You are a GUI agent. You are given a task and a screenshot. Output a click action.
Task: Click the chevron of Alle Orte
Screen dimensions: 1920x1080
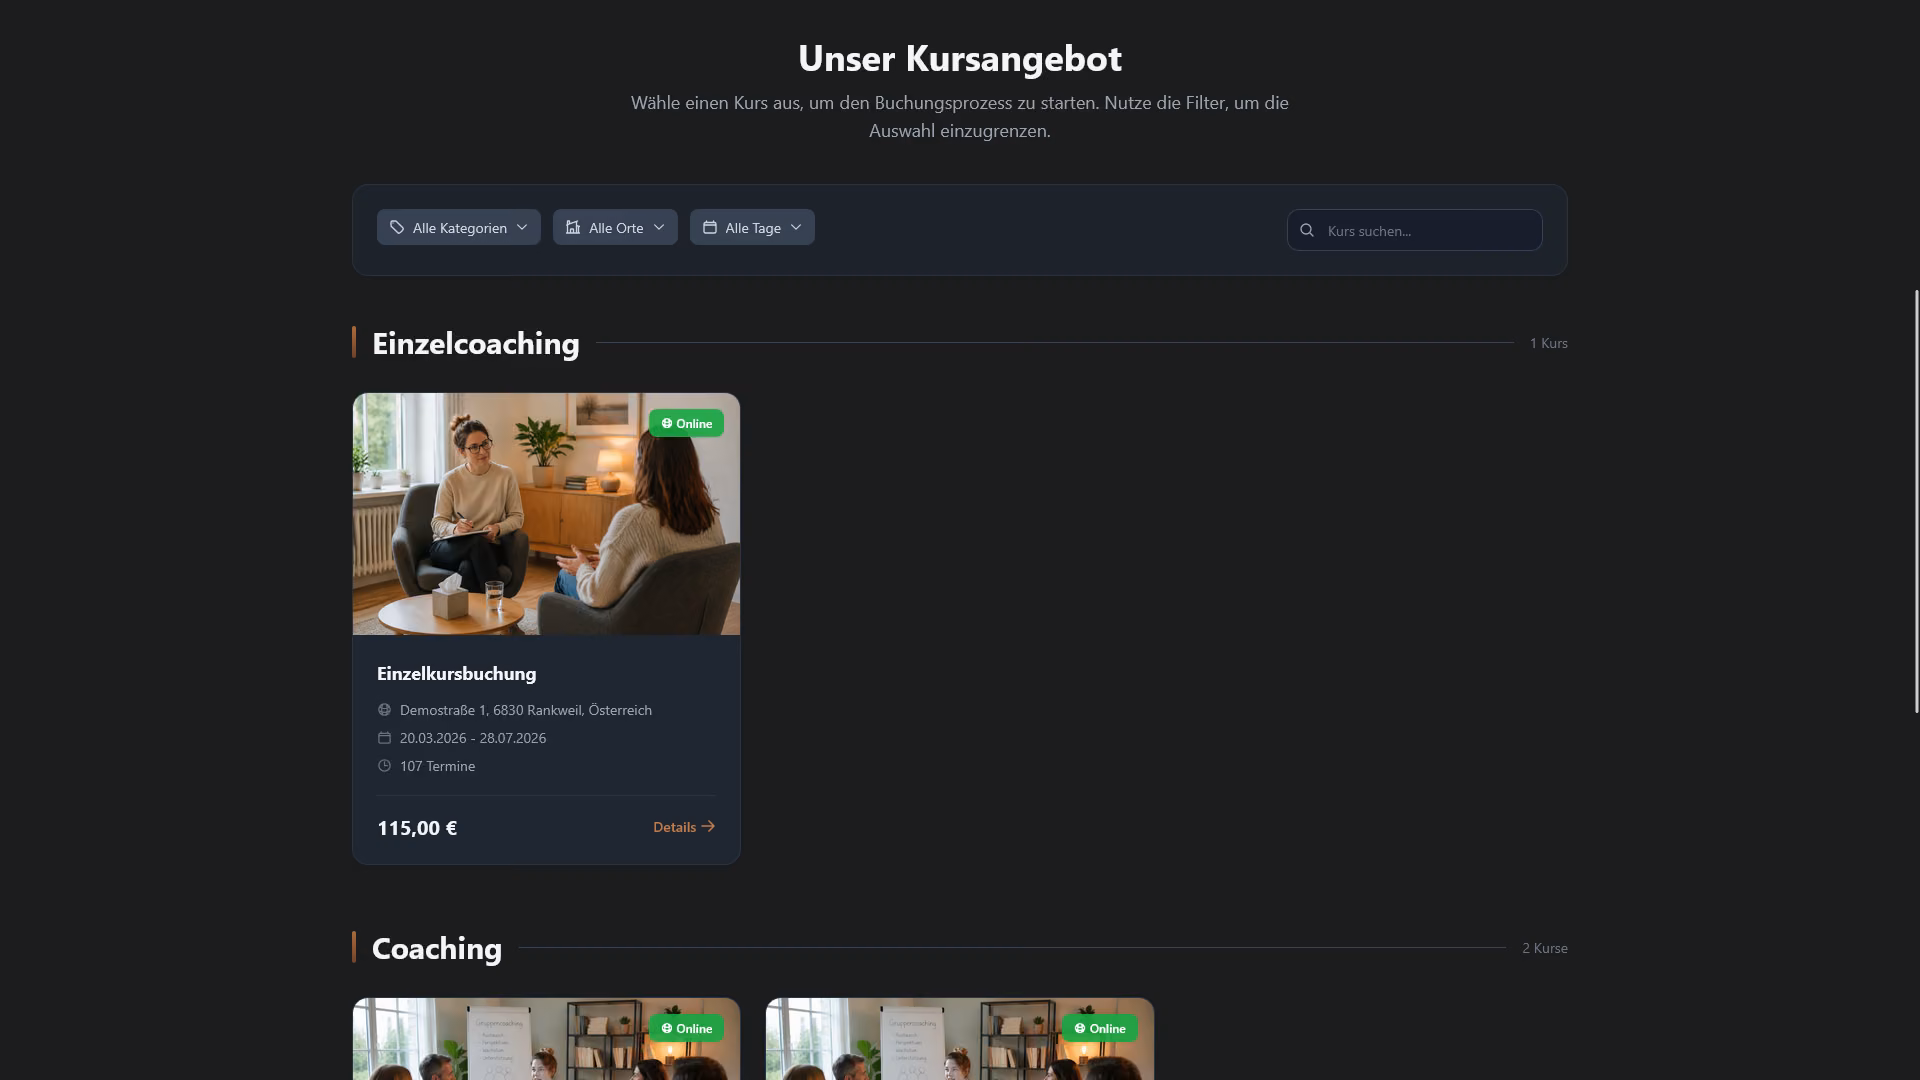coord(659,227)
